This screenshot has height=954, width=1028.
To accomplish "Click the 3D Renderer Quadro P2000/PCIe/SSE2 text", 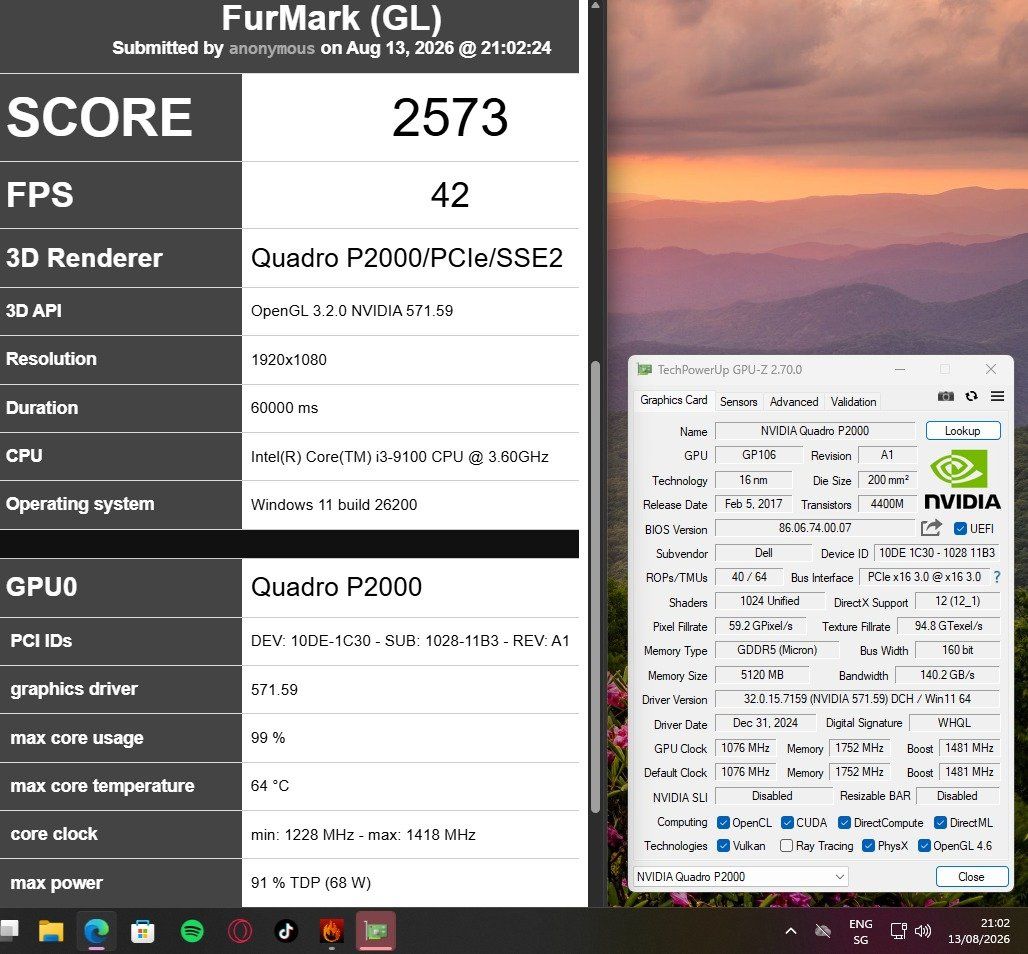I will coord(406,258).
